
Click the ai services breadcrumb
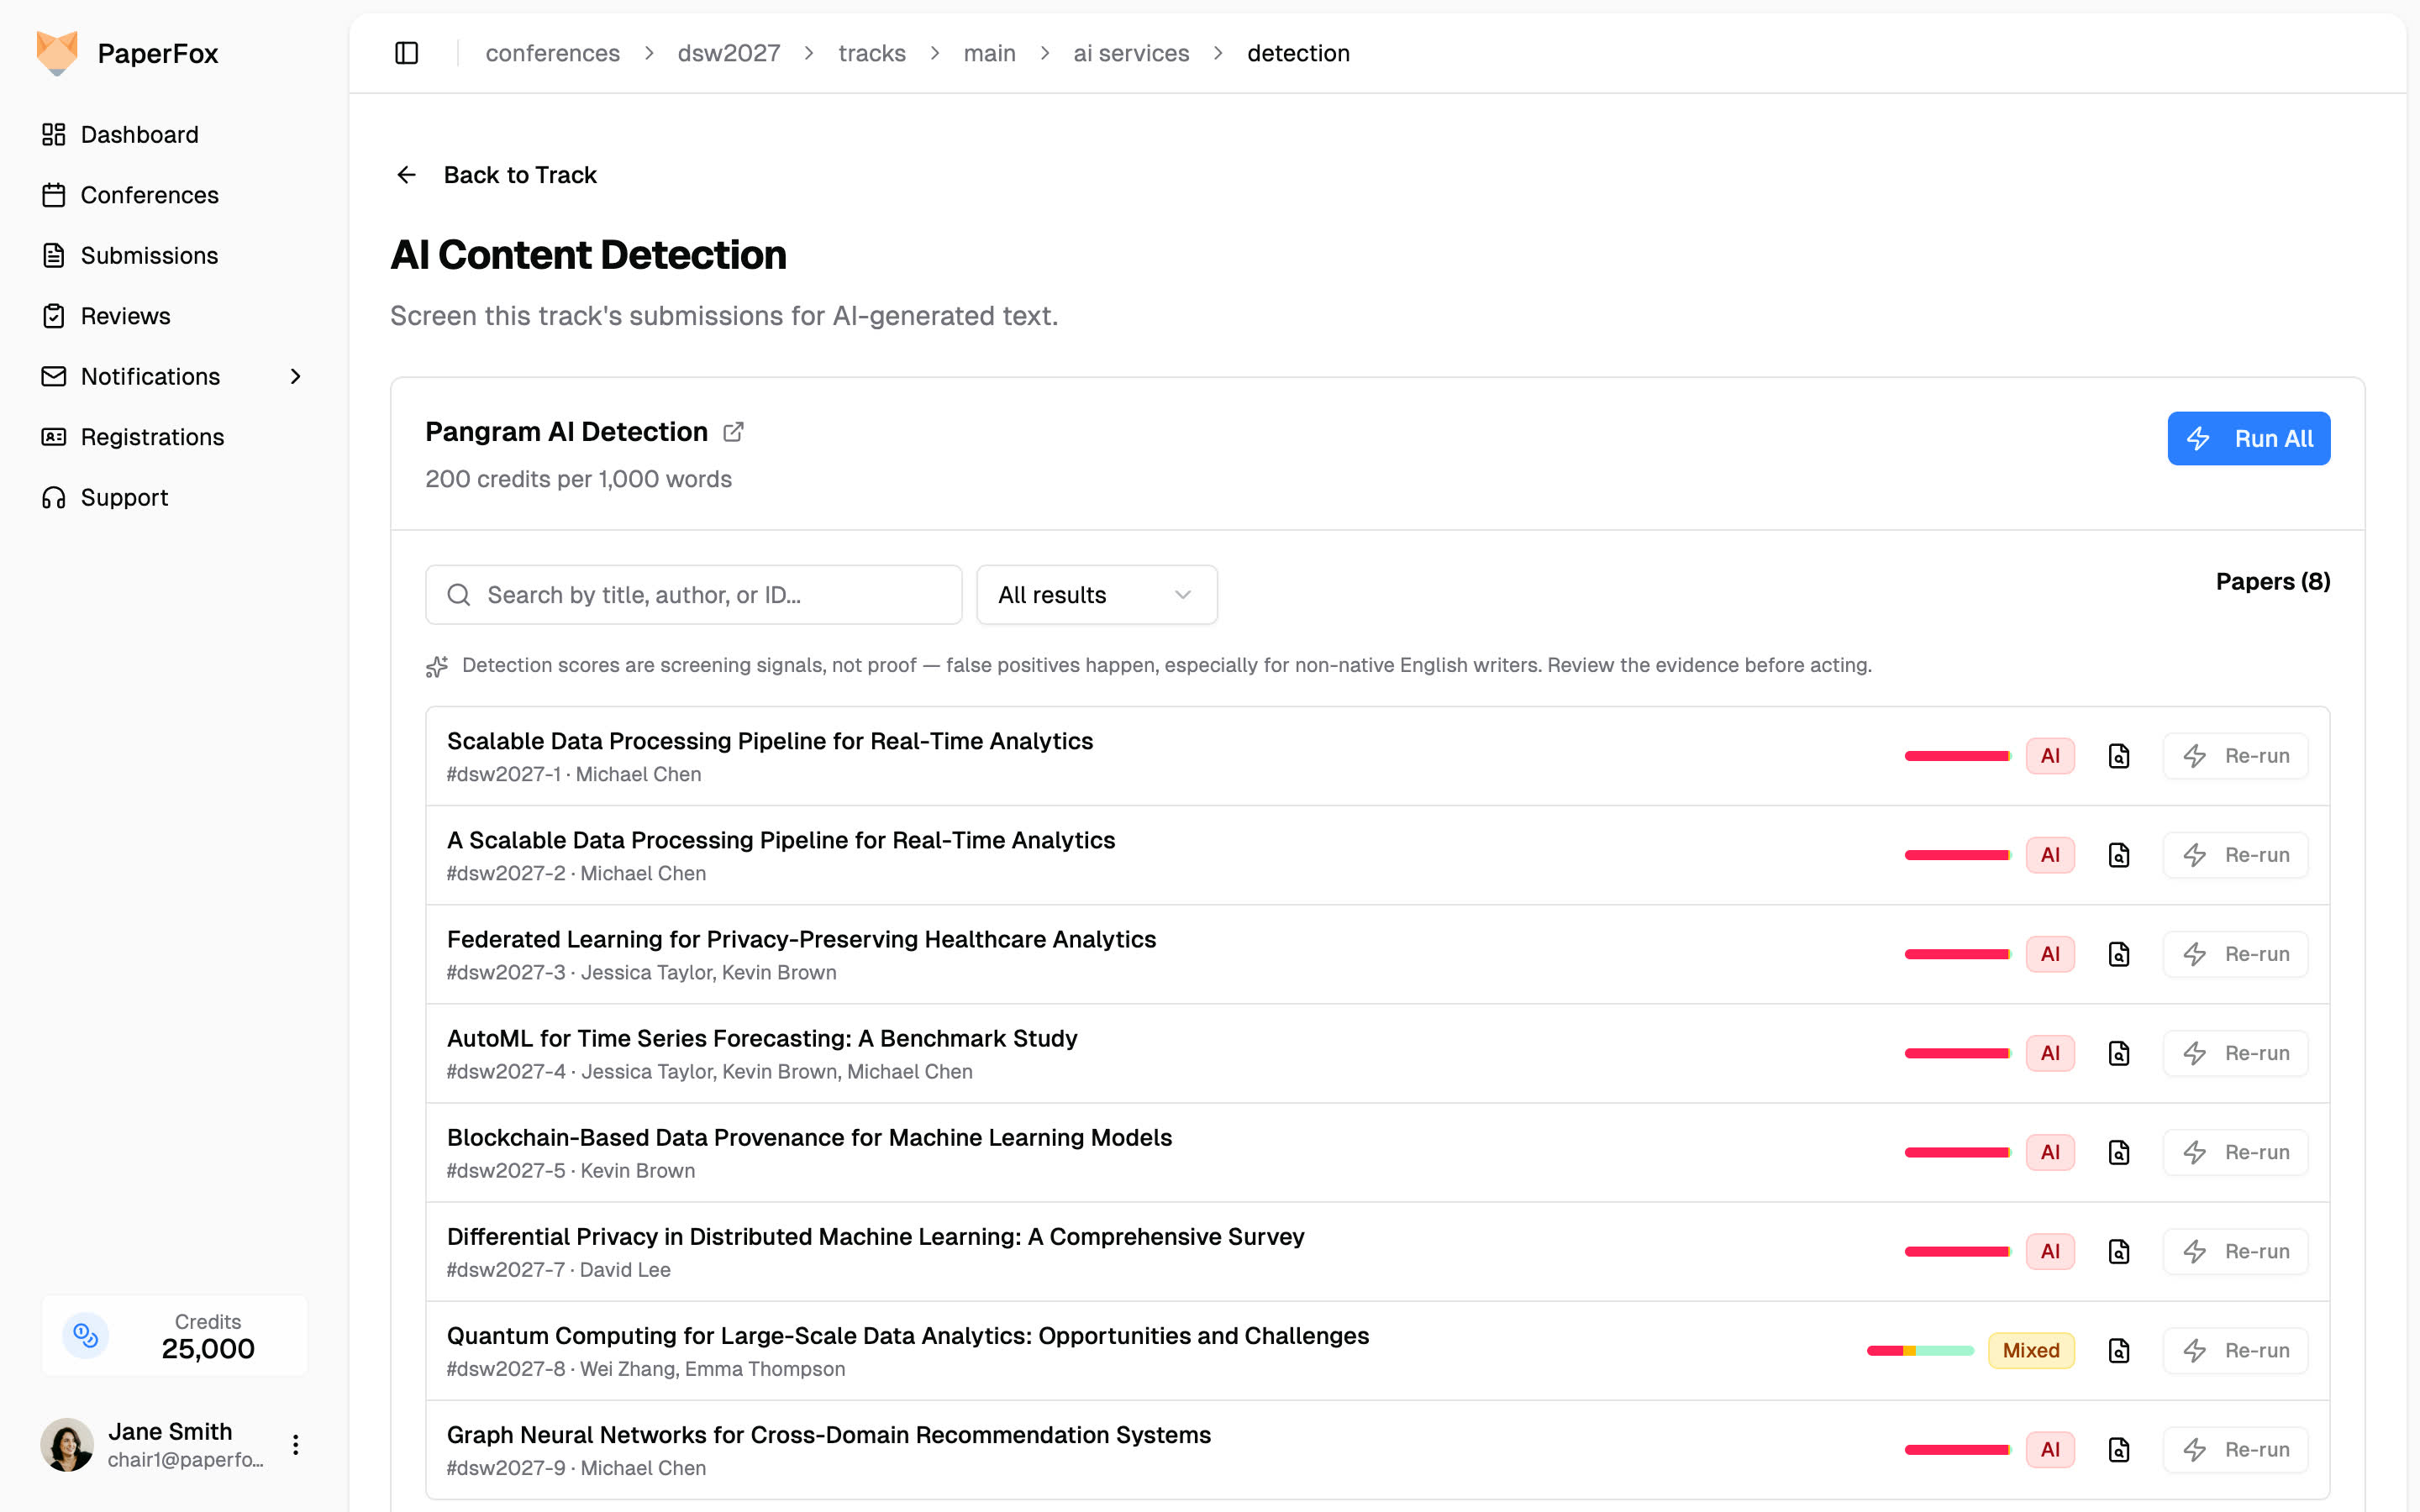point(1131,53)
